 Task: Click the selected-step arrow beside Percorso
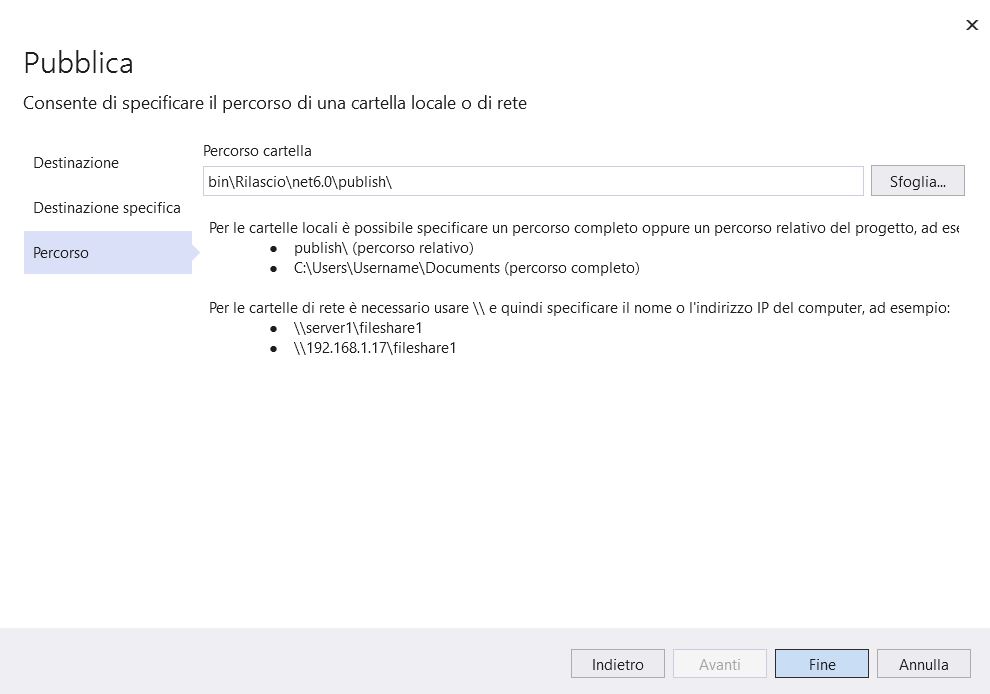[196, 253]
